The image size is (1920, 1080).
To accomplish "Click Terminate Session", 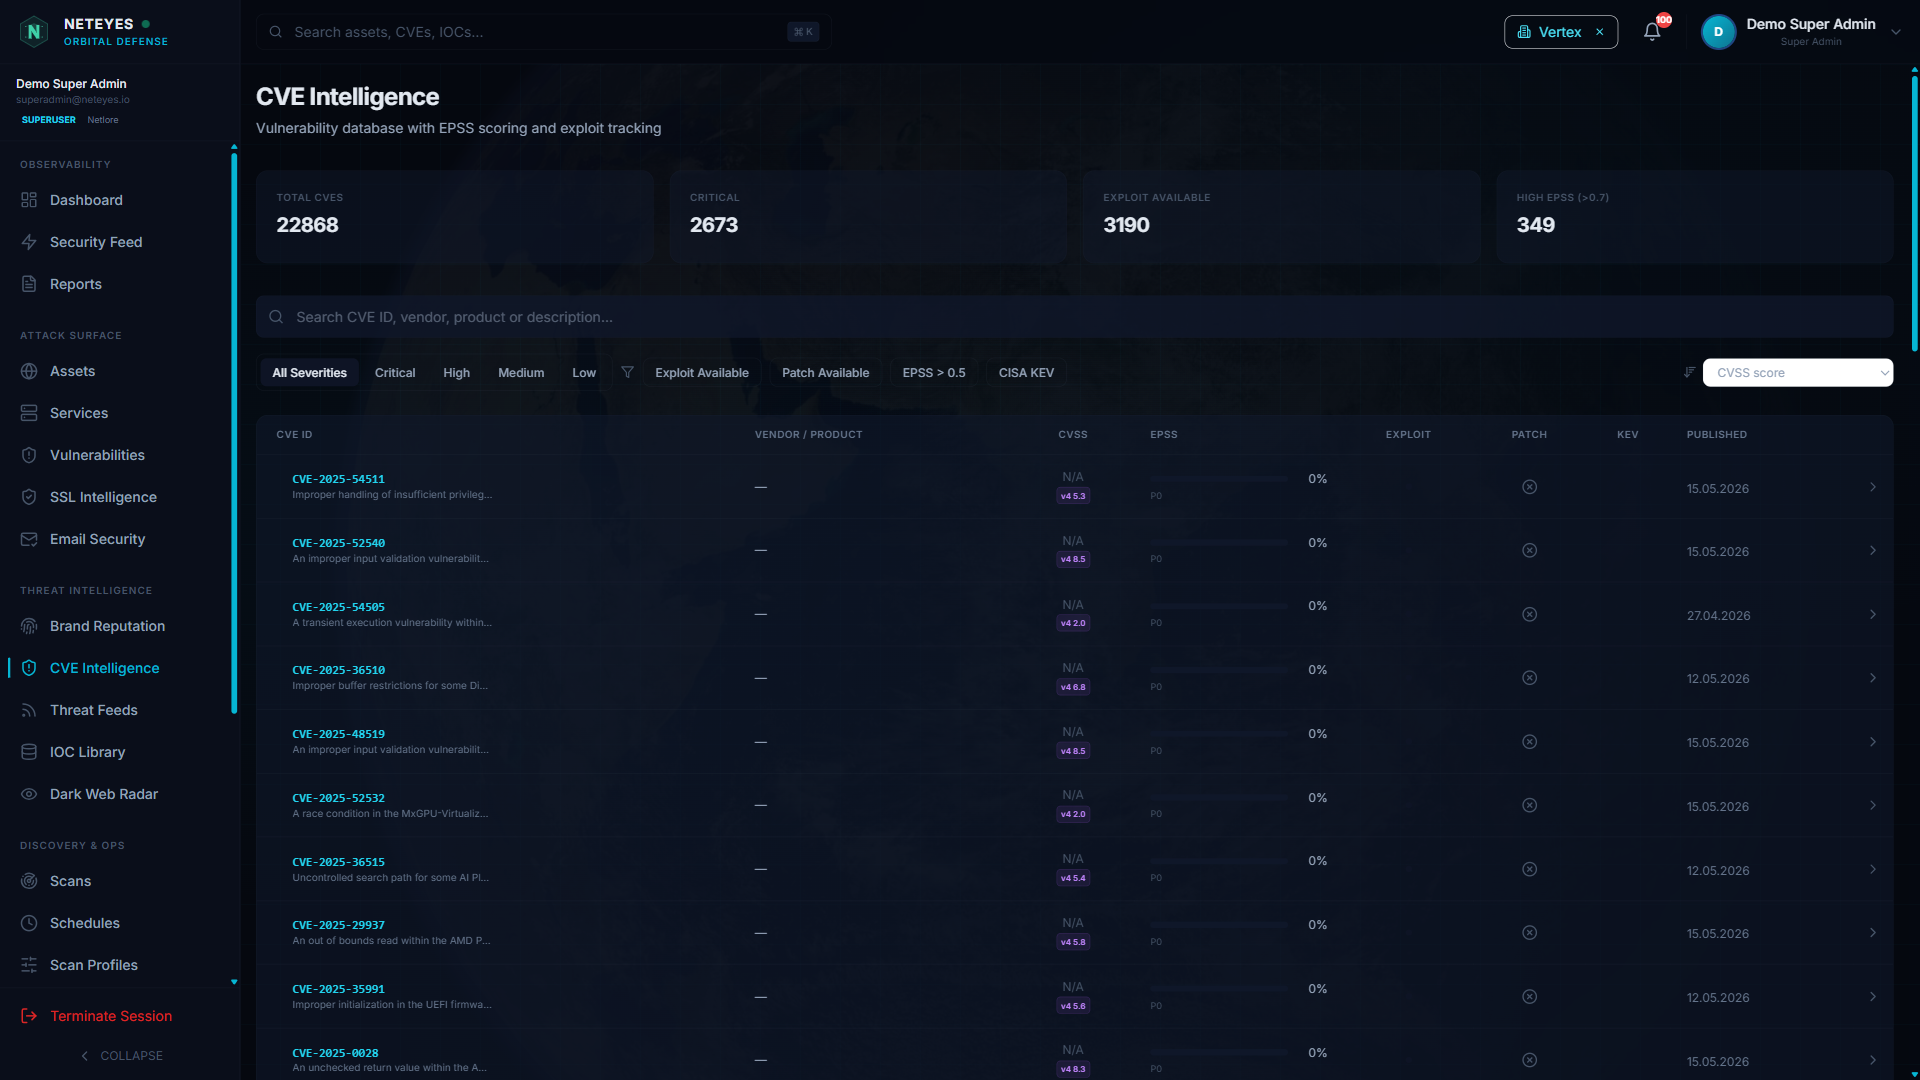I will (111, 1016).
